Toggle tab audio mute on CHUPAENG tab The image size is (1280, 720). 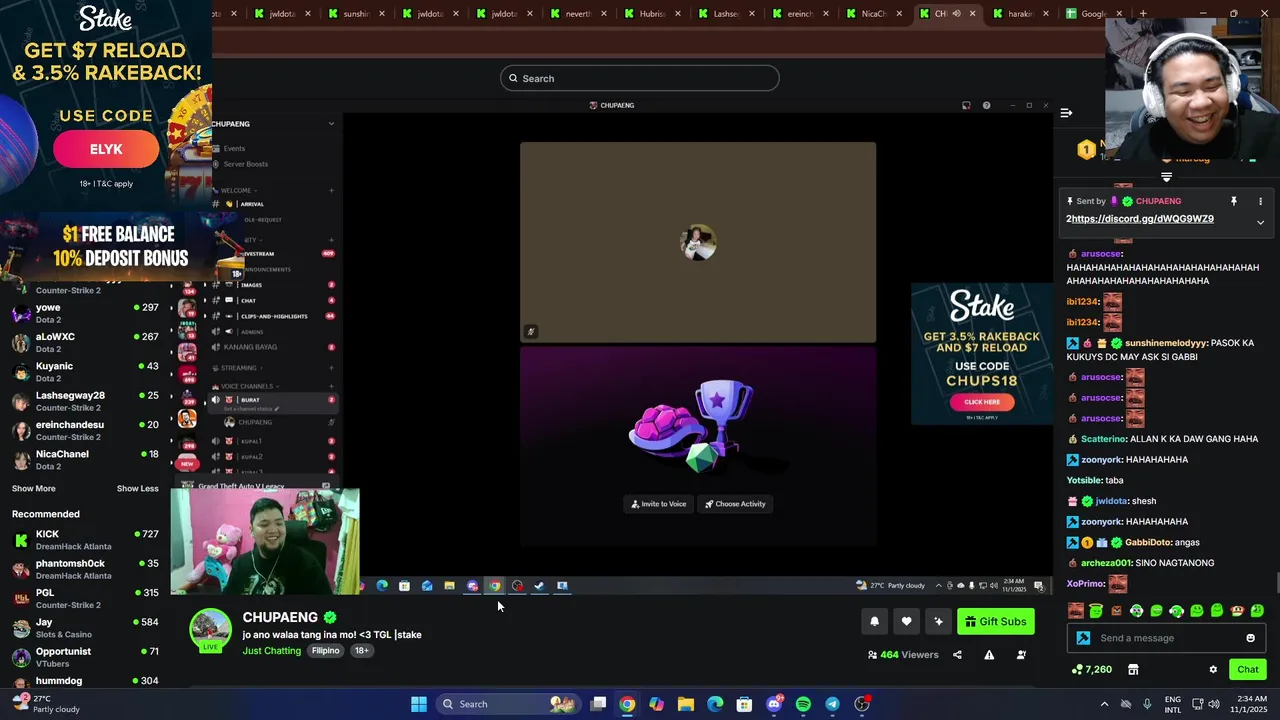pyautogui.click(x=956, y=14)
